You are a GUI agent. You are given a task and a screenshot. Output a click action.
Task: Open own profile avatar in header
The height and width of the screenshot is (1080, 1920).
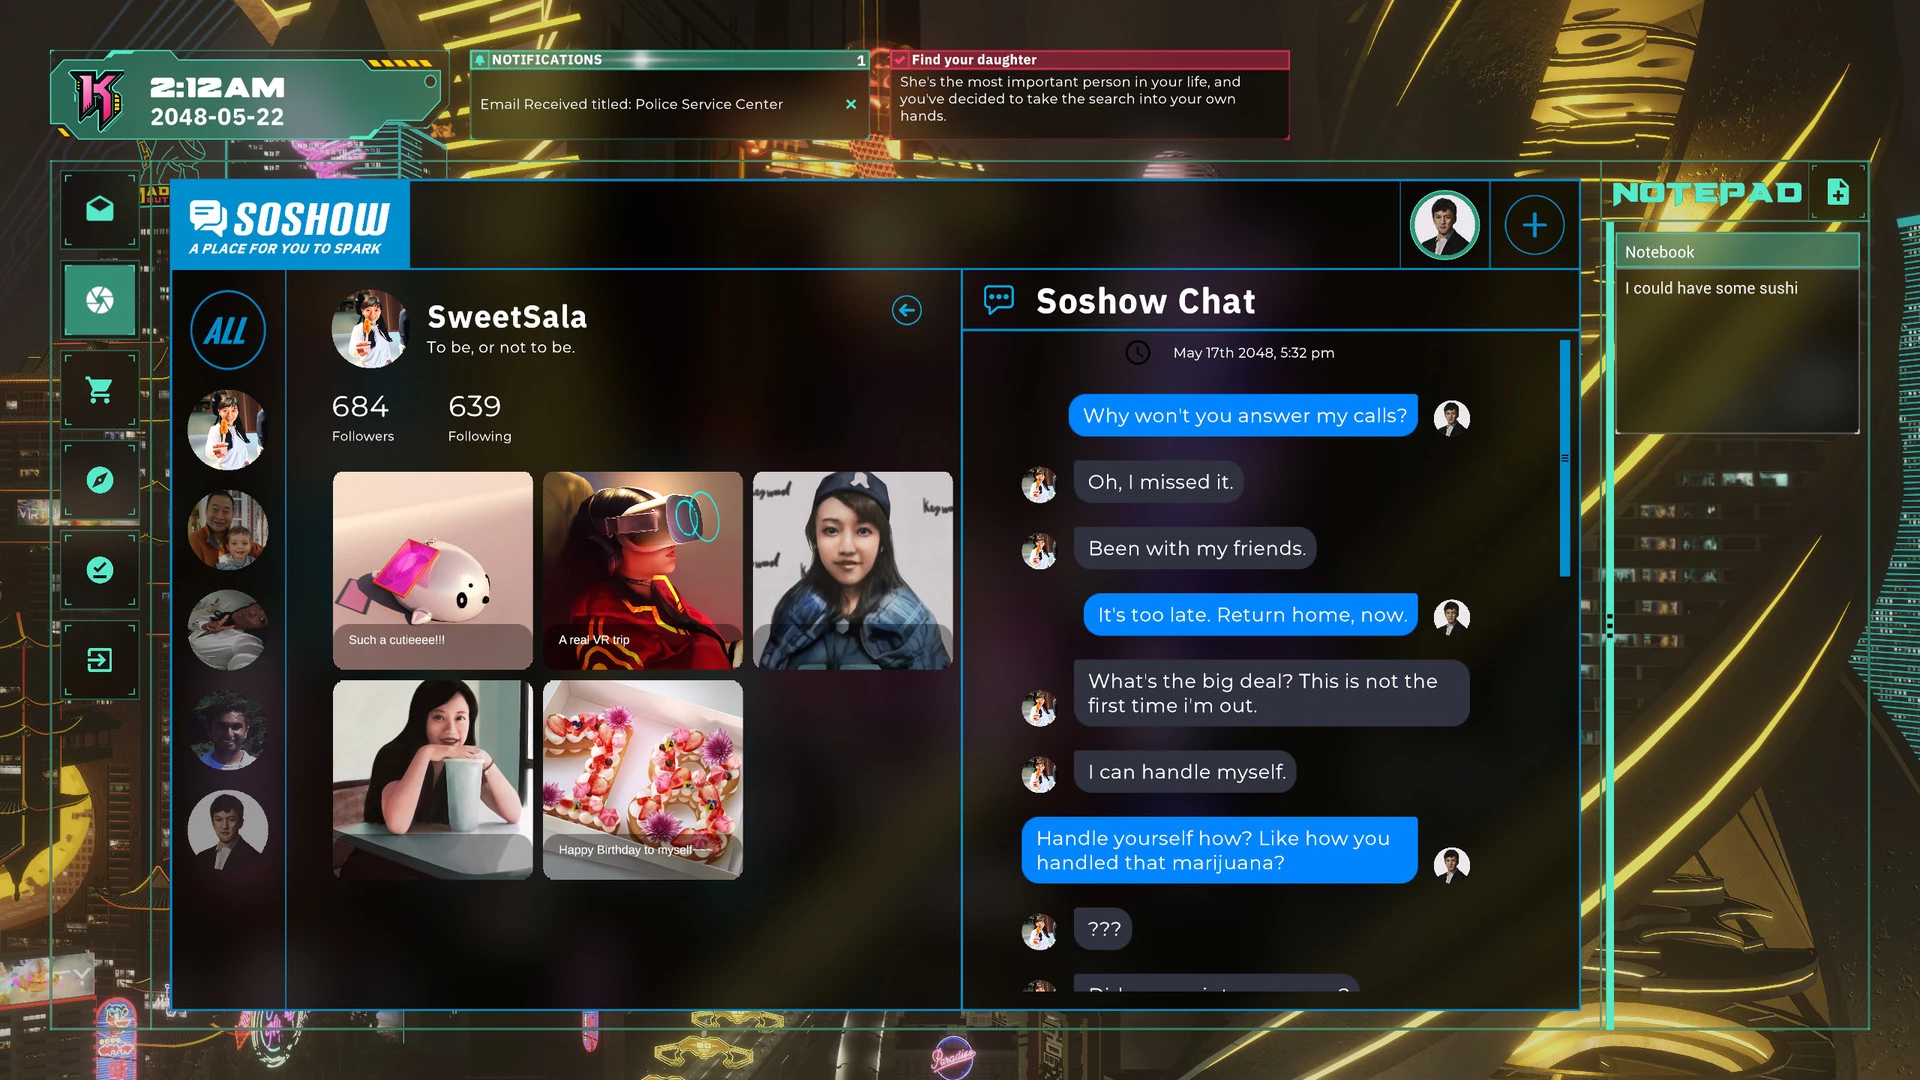click(1444, 225)
